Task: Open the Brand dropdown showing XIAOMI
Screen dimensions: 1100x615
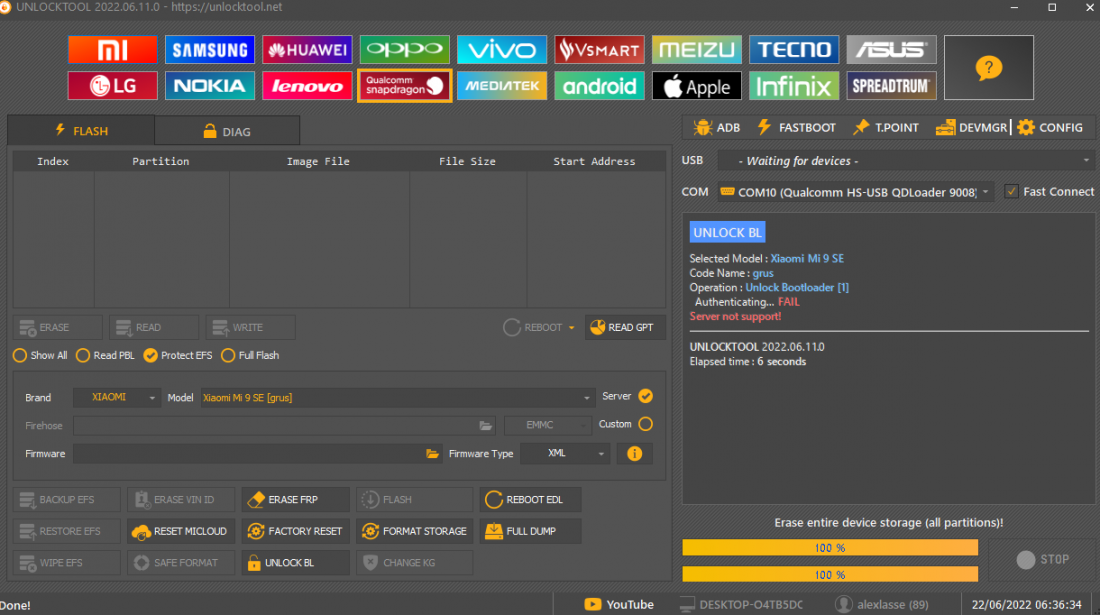Action: [x=117, y=398]
